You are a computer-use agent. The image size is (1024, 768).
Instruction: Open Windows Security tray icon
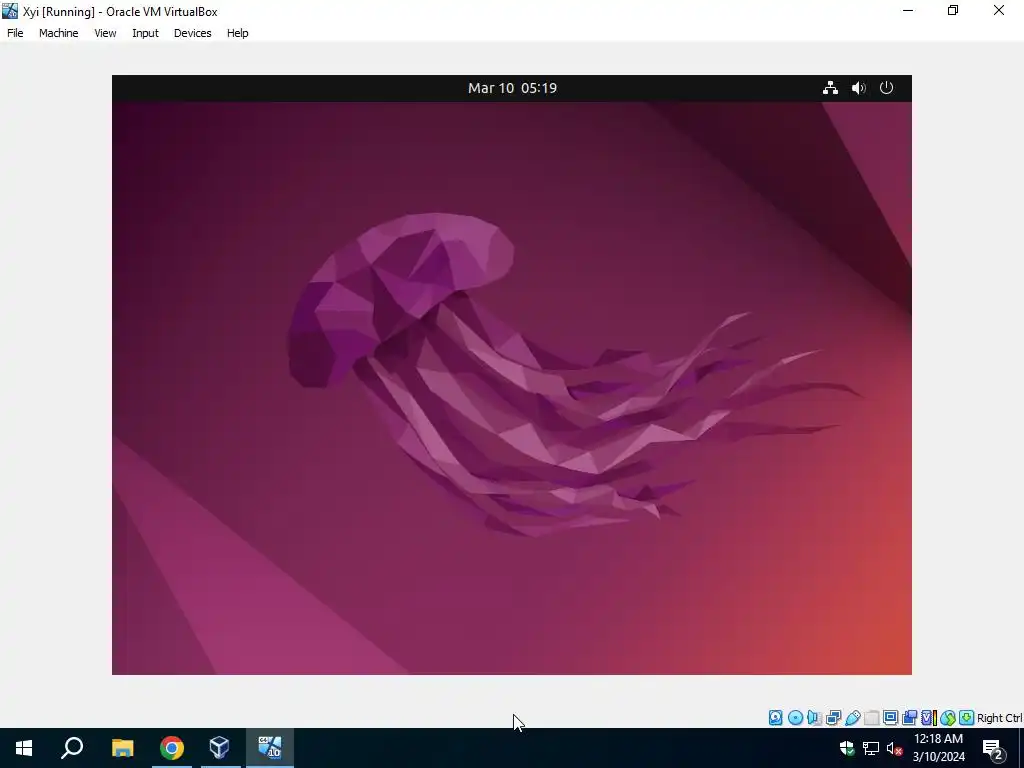846,748
